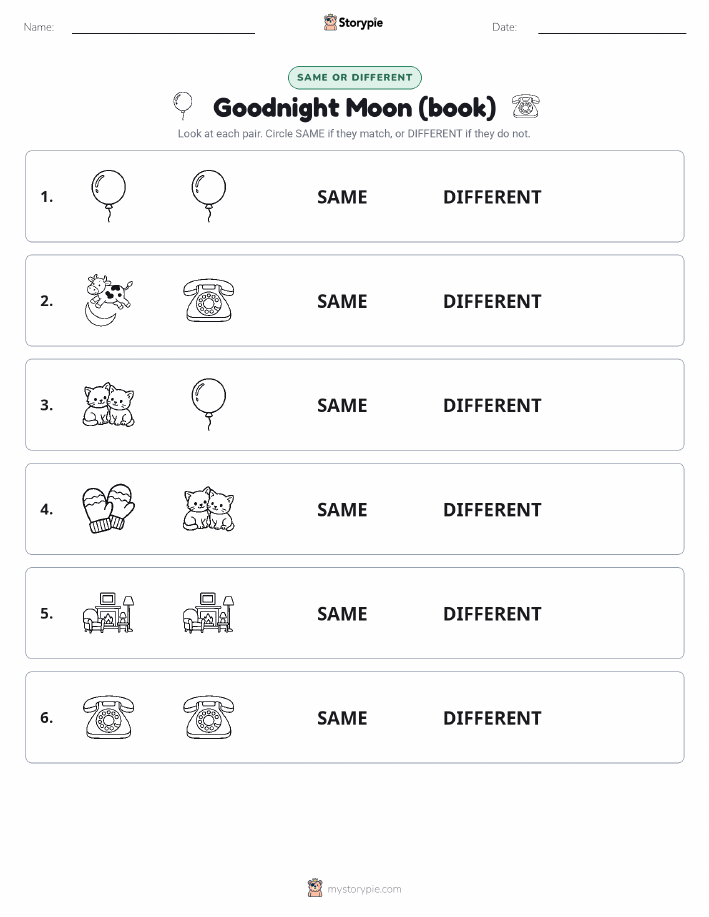The image size is (709, 917).
Task: Click the balloon picture in row 3
Action: coord(209,404)
